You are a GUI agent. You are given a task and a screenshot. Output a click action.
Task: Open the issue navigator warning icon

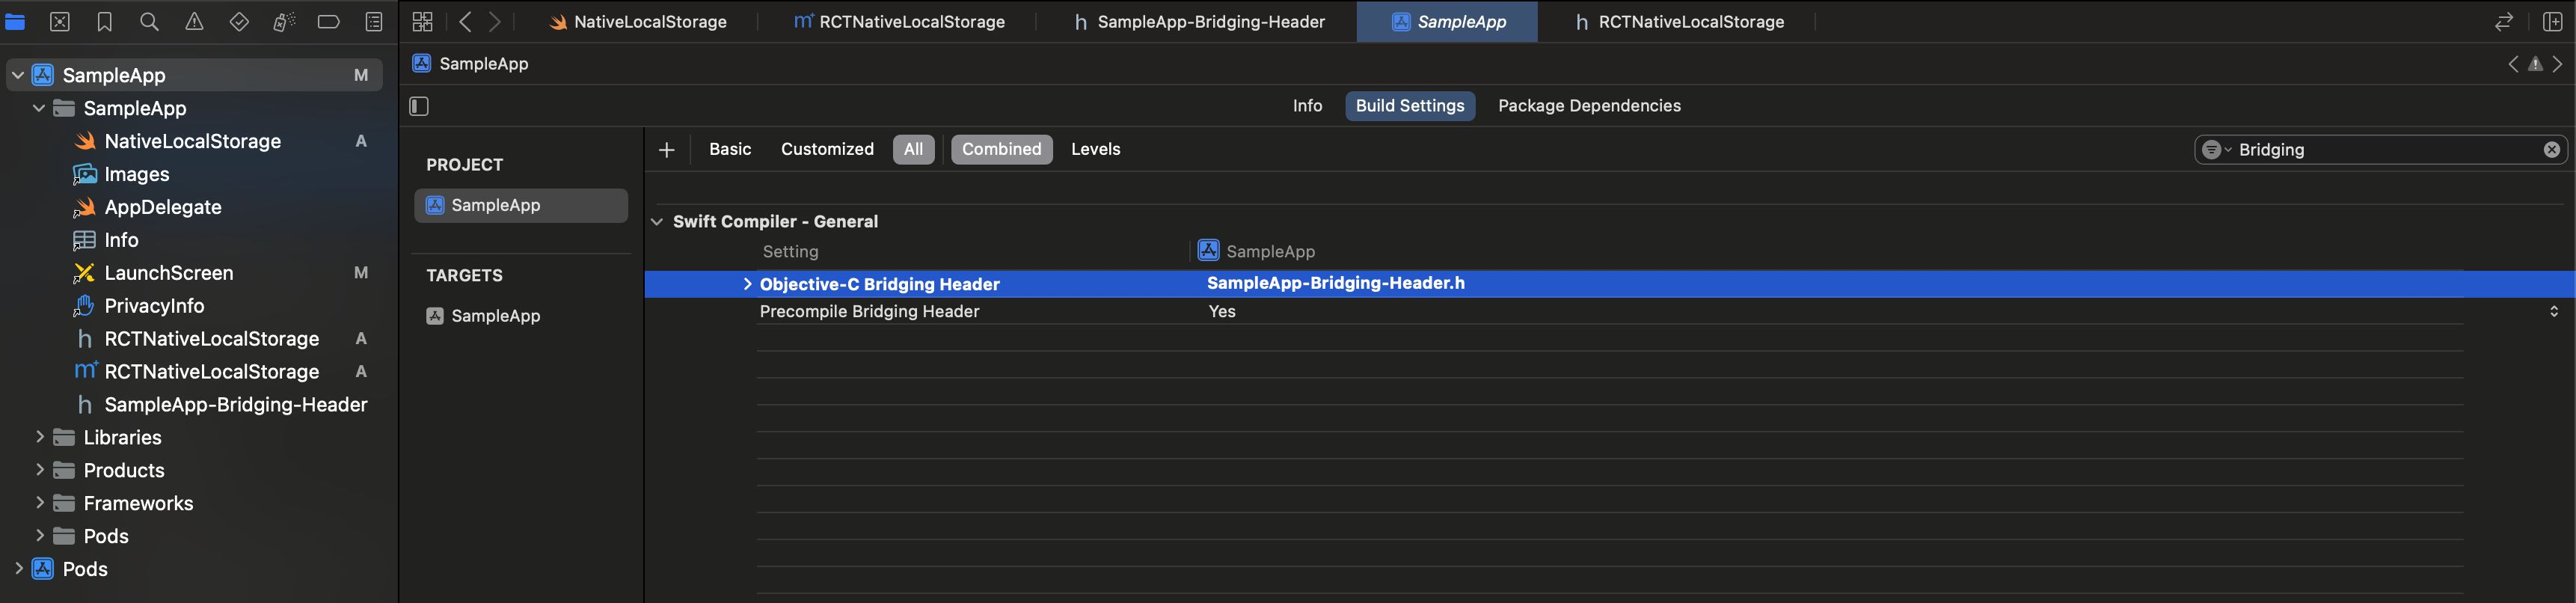(x=194, y=22)
